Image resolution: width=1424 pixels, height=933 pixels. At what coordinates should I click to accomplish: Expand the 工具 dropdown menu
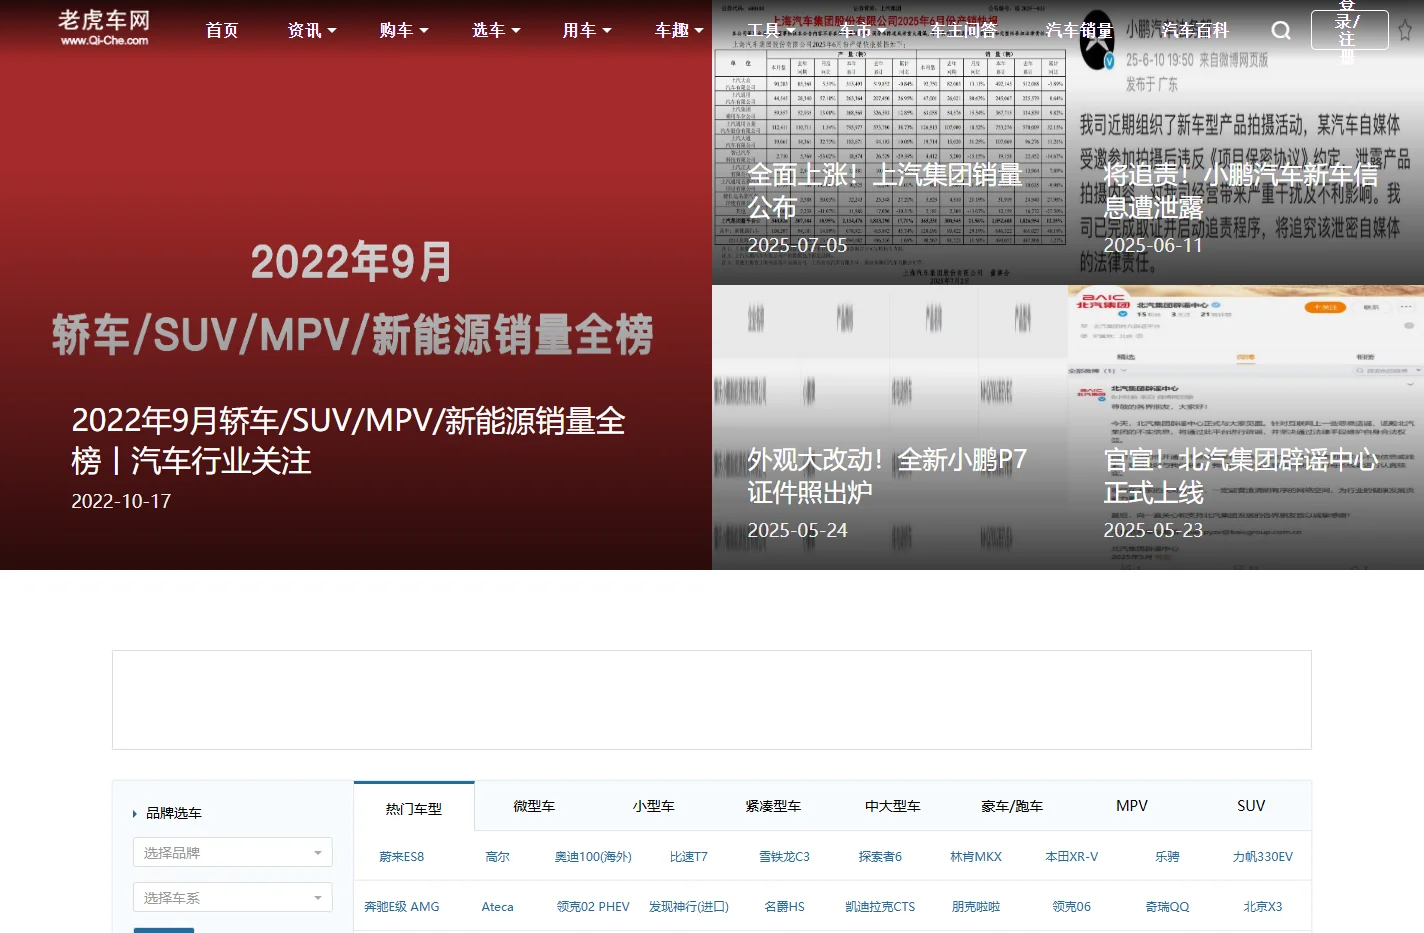coord(771,31)
